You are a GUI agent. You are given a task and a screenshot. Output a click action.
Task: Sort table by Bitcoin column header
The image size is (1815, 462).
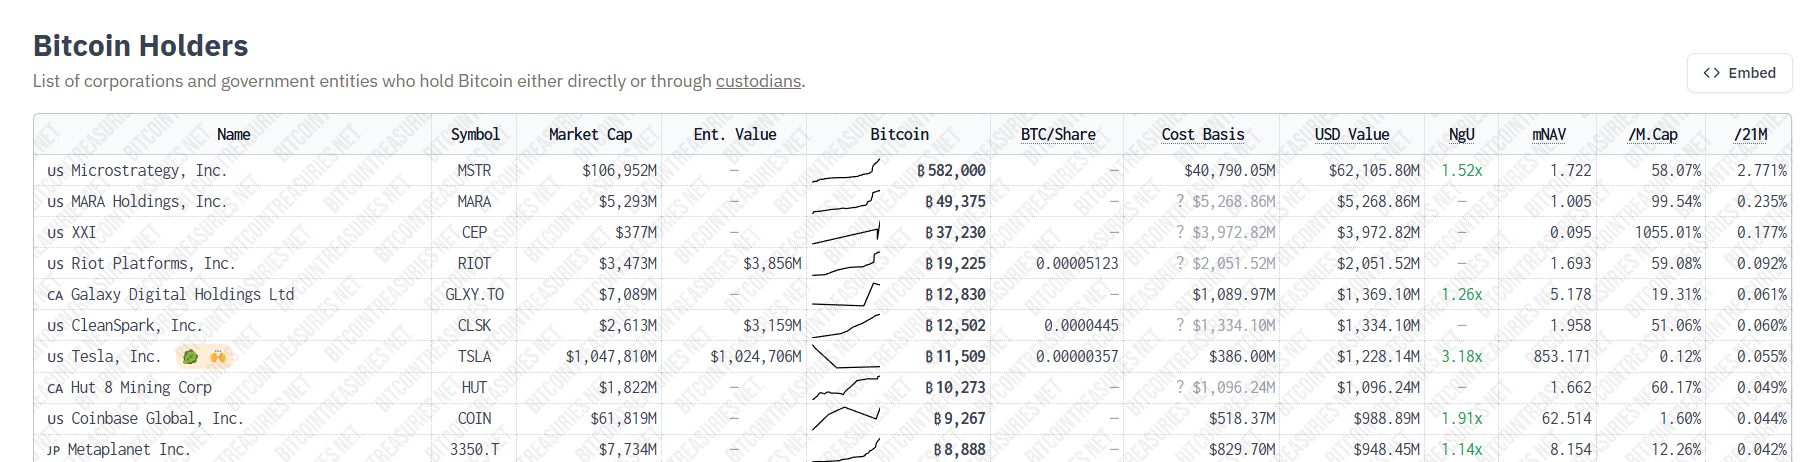tap(899, 134)
